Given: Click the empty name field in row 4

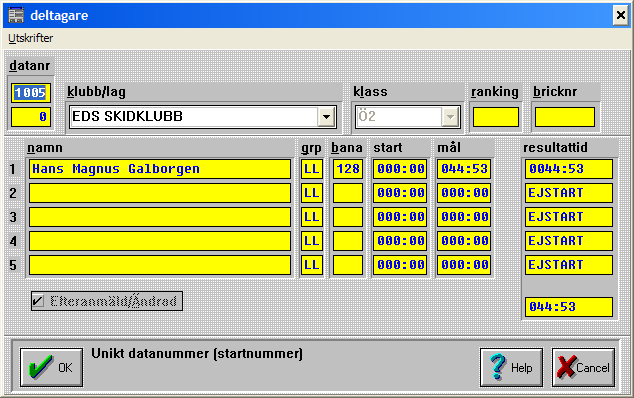Looking at the screenshot, I should point(160,241).
